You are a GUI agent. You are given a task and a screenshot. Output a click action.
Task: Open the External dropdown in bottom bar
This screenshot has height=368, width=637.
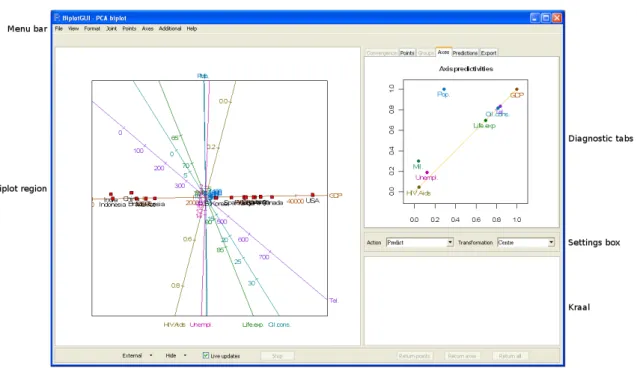click(137, 355)
